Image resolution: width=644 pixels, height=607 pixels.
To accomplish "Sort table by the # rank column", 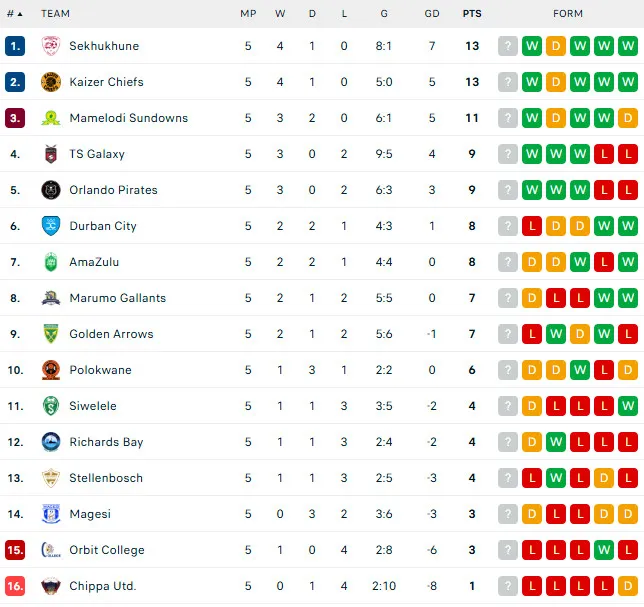I will coord(13,14).
